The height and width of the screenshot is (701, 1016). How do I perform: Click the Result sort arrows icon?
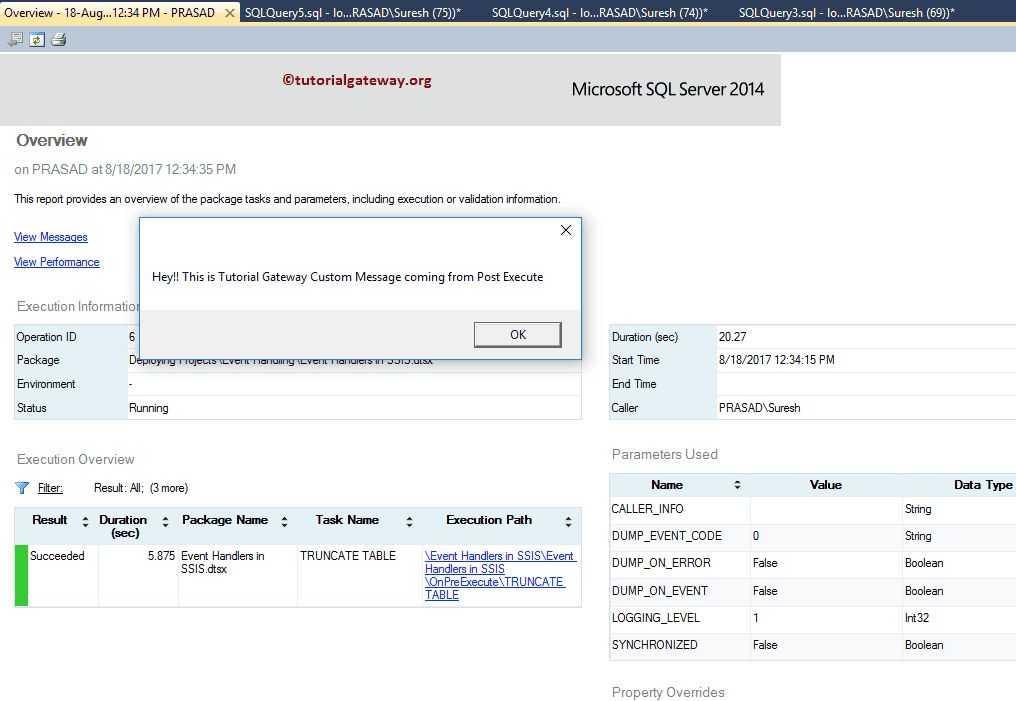[82, 520]
